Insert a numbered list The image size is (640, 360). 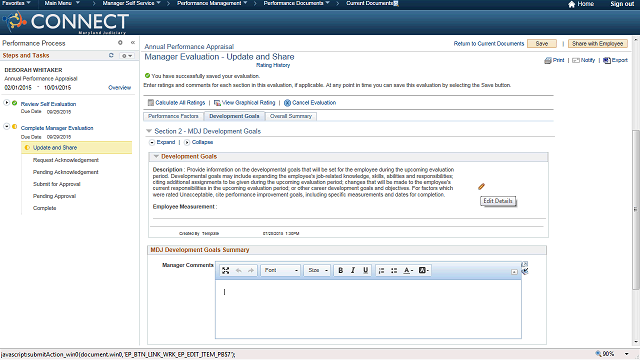381,270
